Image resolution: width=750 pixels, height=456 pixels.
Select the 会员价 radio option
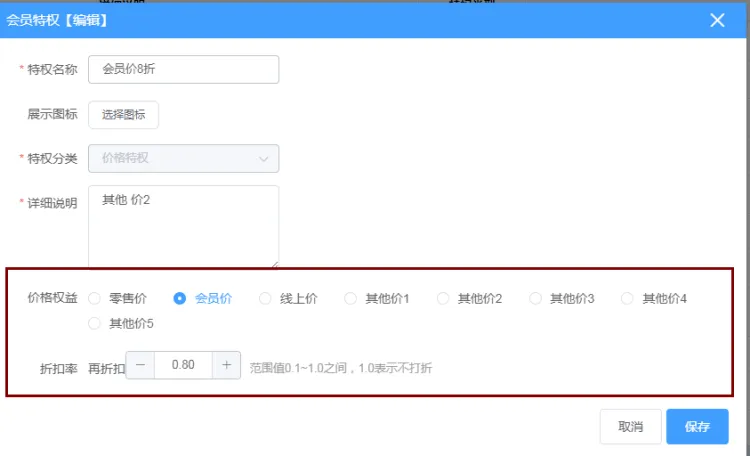click(x=180, y=298)
